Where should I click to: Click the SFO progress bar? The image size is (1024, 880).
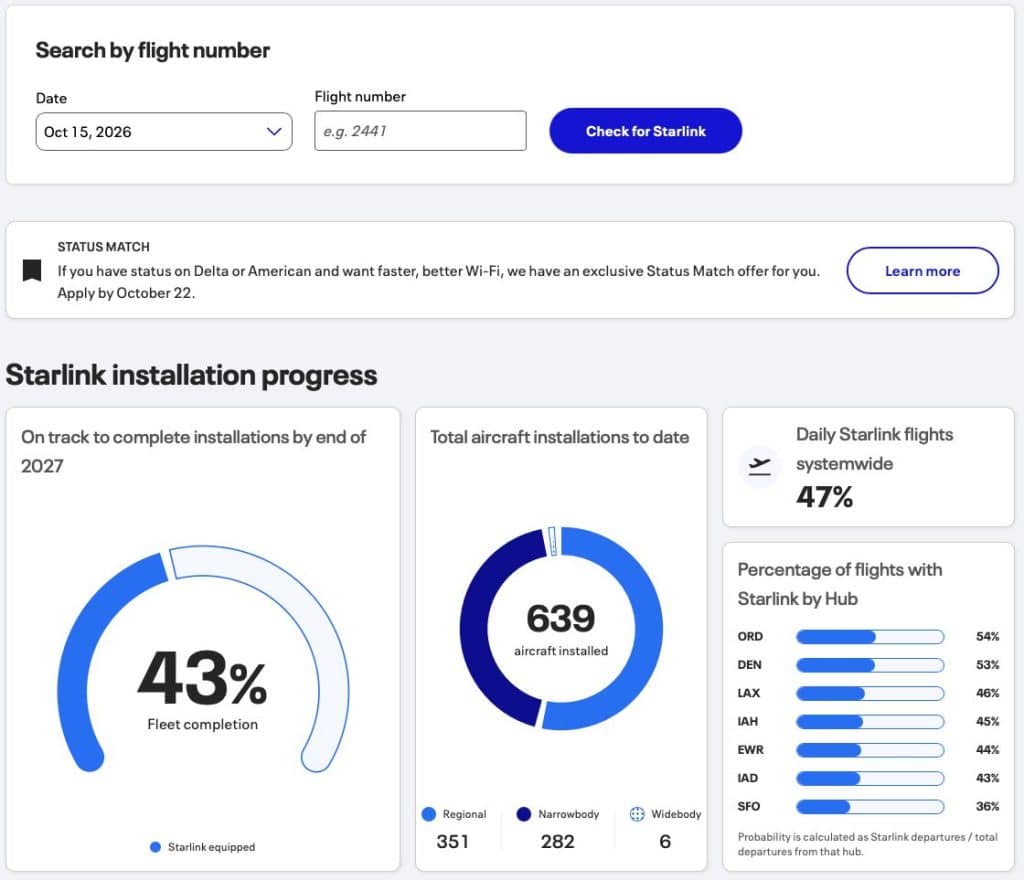tap(870, 807)
